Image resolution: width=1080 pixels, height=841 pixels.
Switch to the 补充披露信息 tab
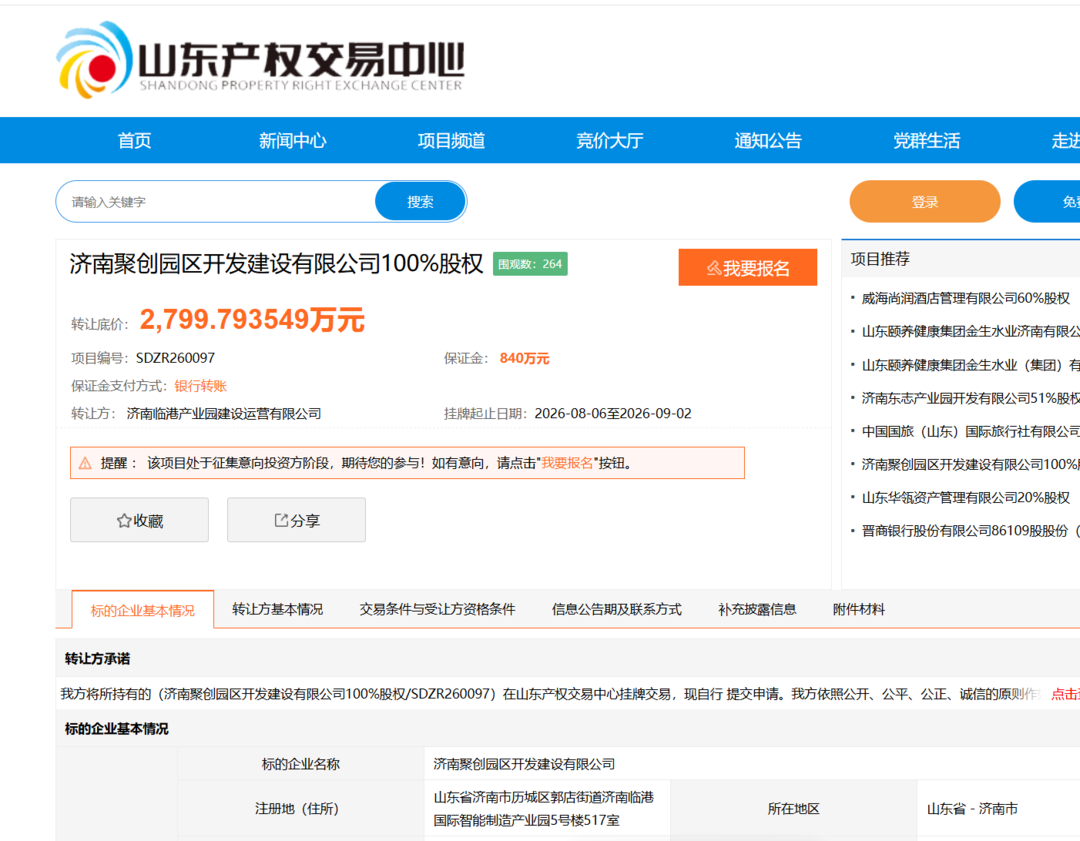(x=757, y=610)
